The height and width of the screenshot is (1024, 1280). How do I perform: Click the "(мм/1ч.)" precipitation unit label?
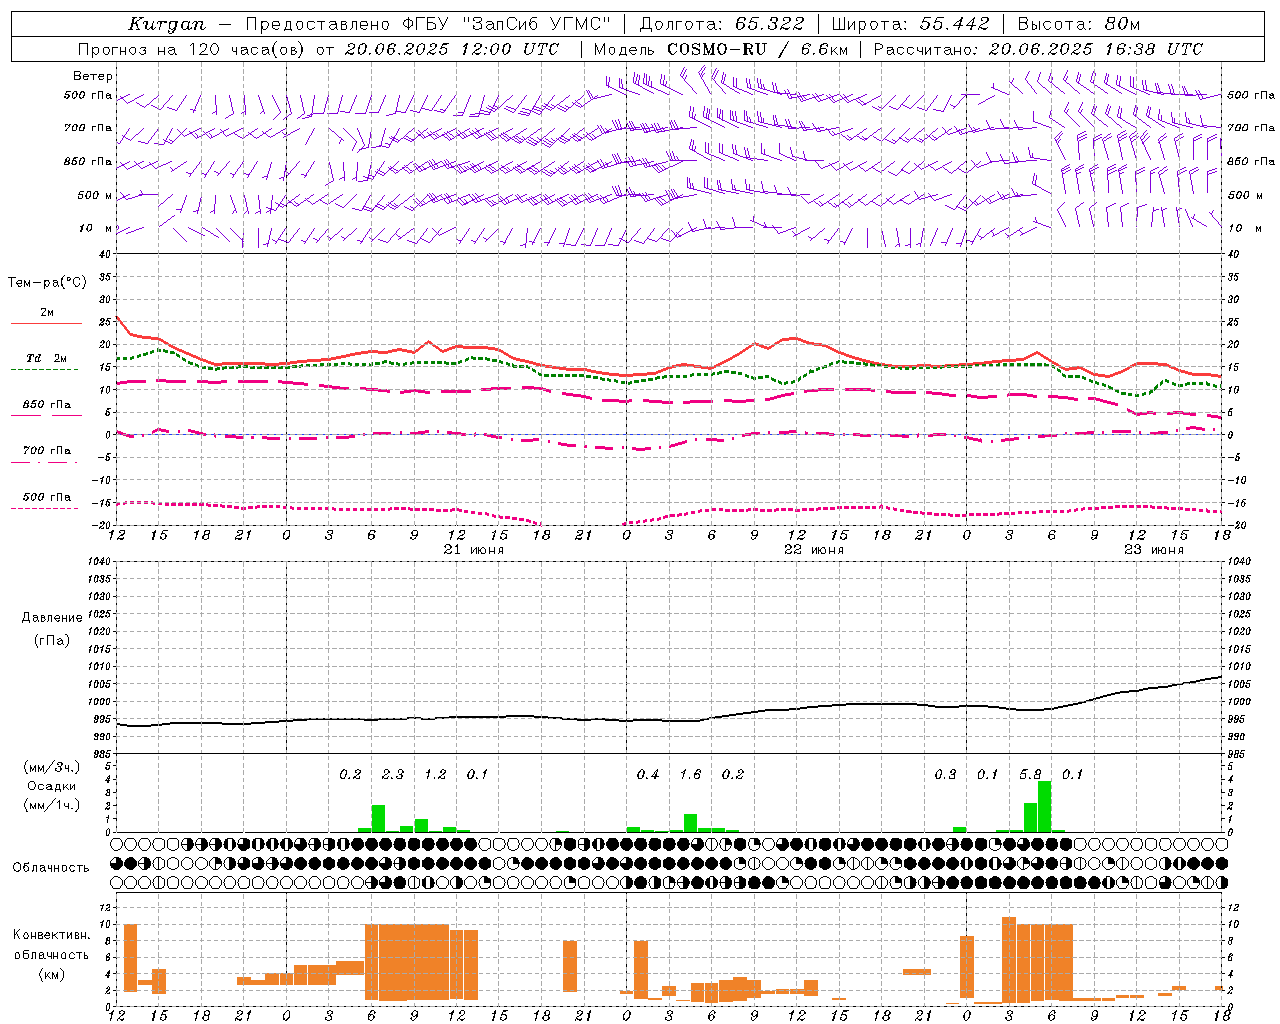[x=51, y=806]
